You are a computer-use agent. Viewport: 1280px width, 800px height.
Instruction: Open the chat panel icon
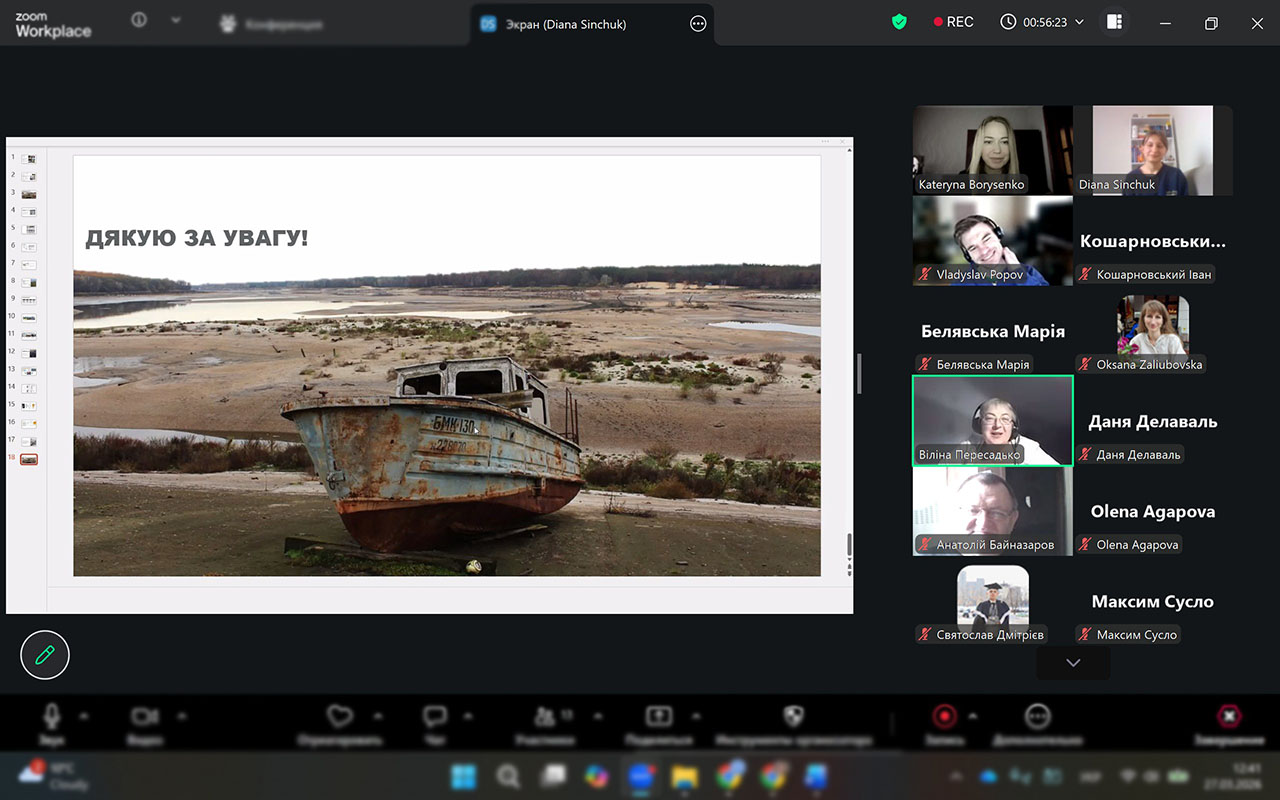(x=434, y=716)
